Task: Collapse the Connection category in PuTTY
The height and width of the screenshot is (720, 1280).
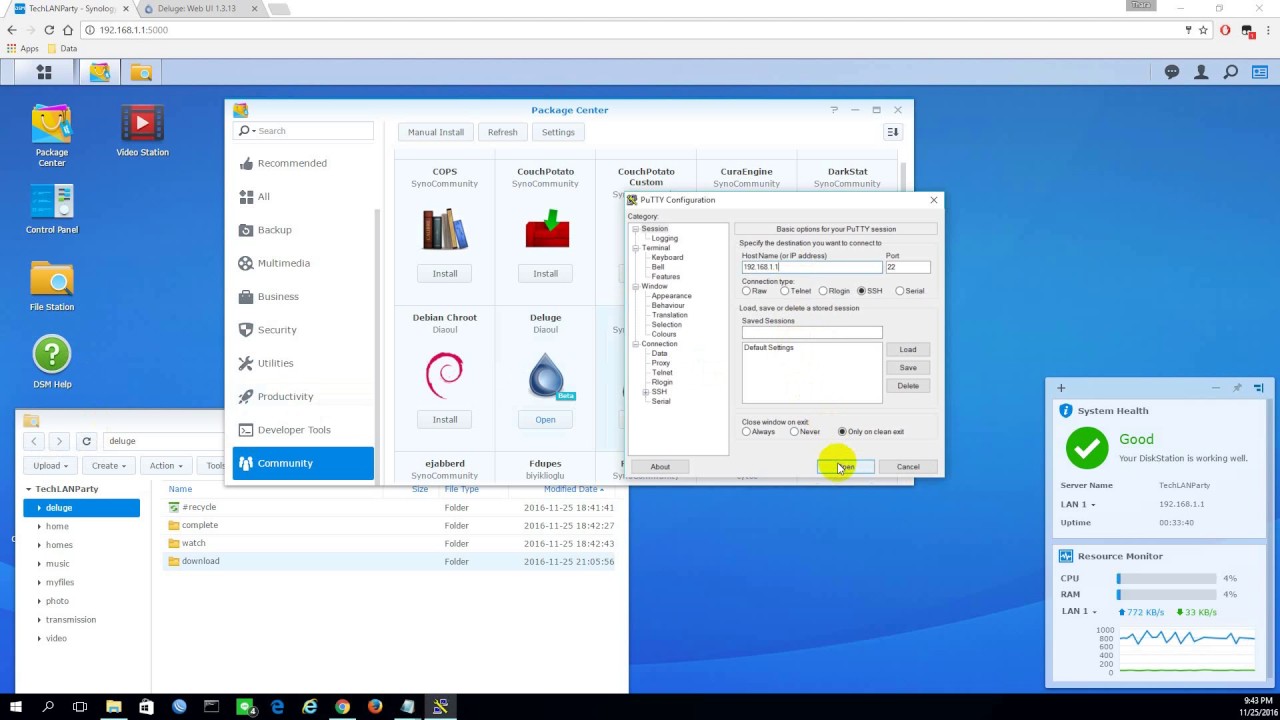Action: tap(635, 344)
